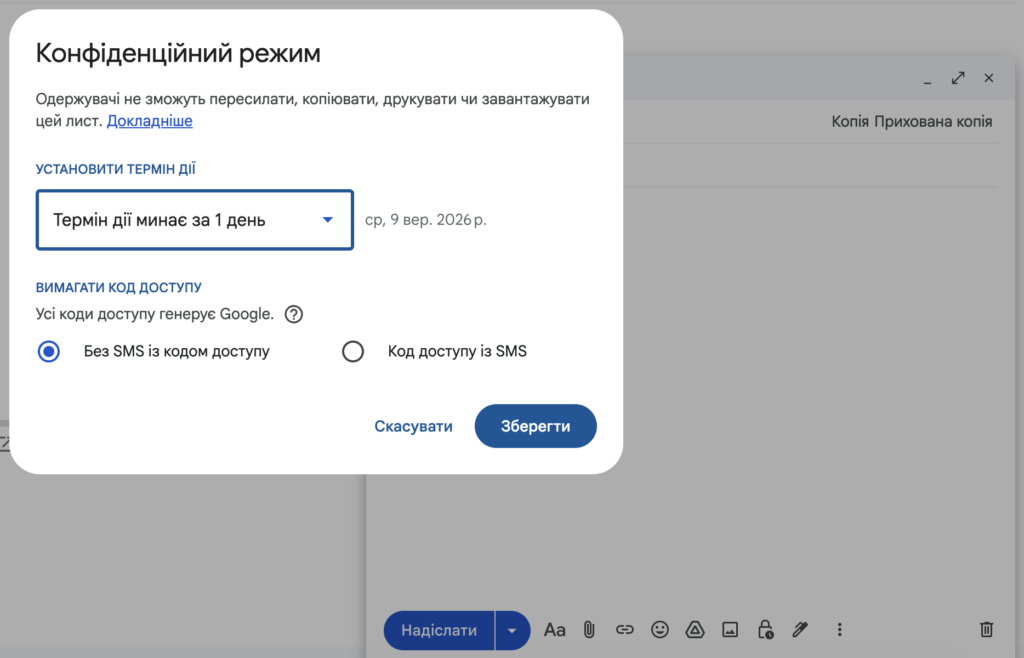
Task: Open the three-dot more options menu
Action: [840, 630]
